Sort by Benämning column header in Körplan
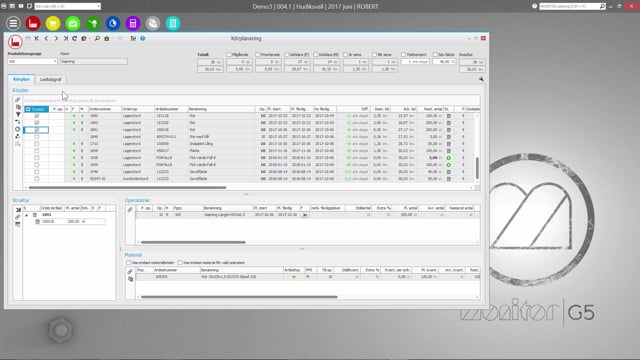640x360 pixels. [222, 109]
